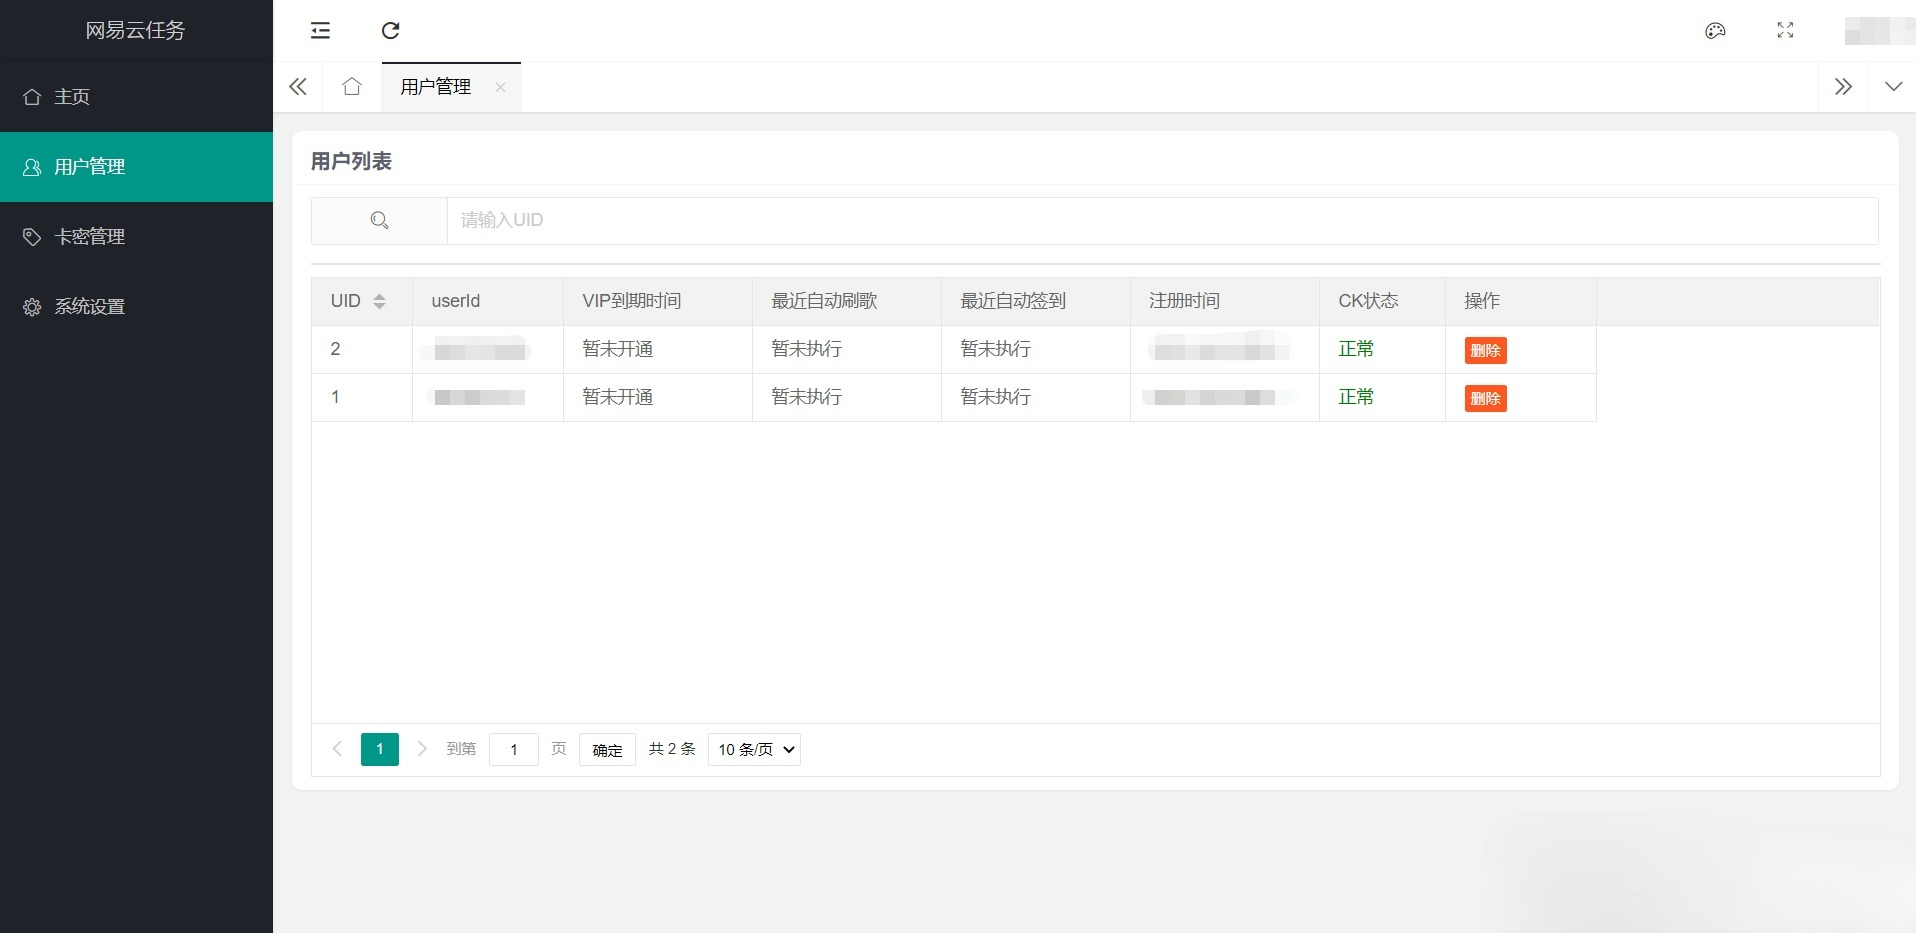Click the page number jump input
Image resolution: width=1916 pixels, height=933 pixels.
point(514,750)
